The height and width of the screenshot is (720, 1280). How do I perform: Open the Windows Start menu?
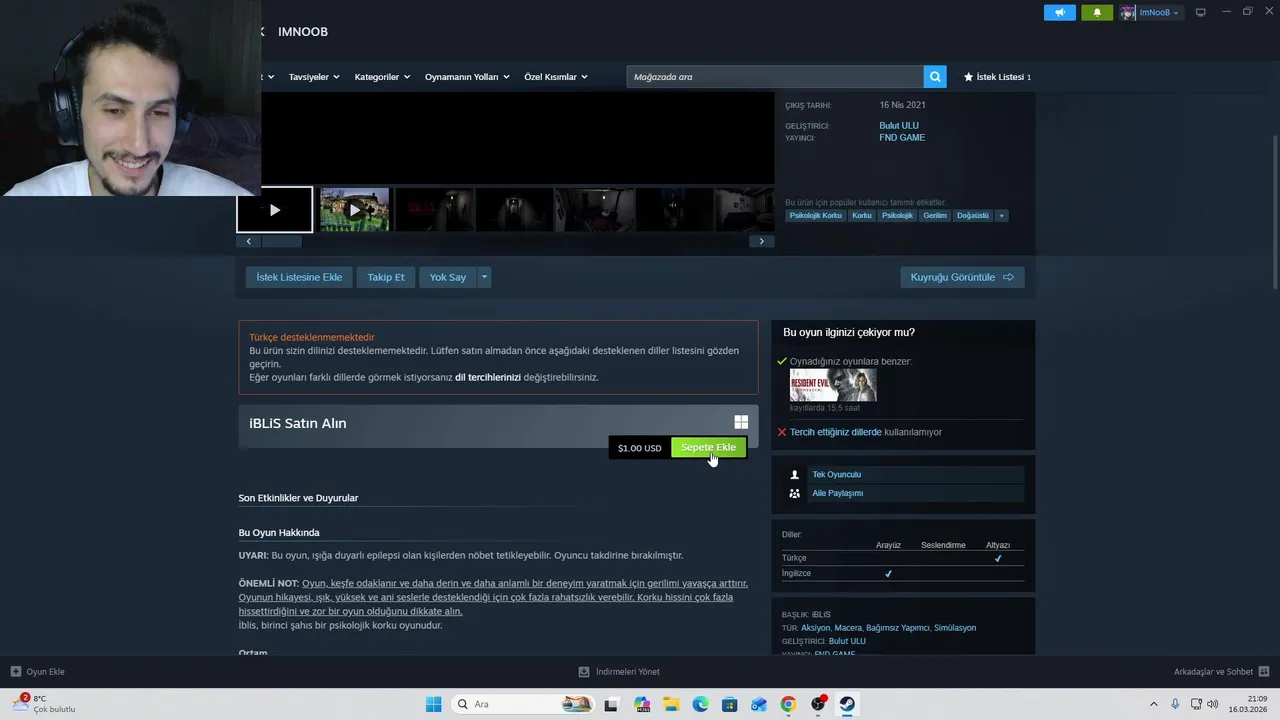coord(433,704)
